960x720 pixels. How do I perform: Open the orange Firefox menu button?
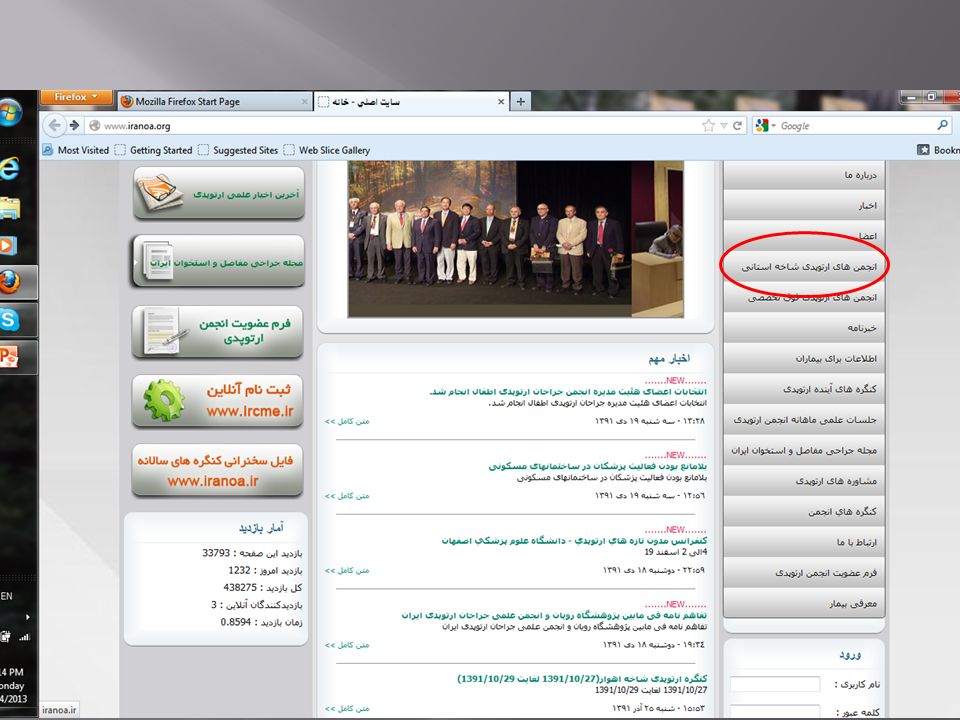[x=76, y=97]
